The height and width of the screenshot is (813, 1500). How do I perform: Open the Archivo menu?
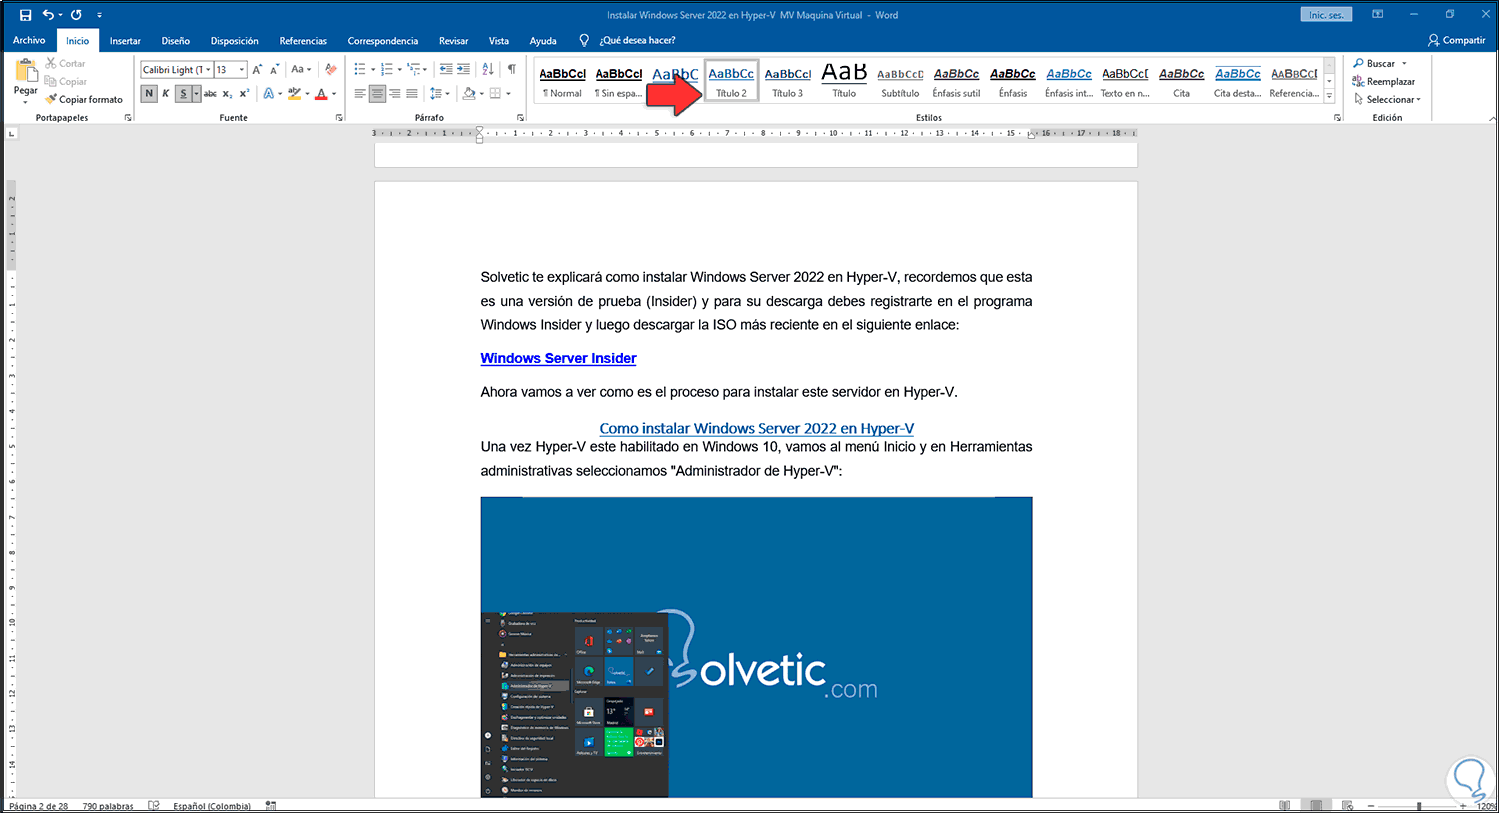(x=29, y=40)
